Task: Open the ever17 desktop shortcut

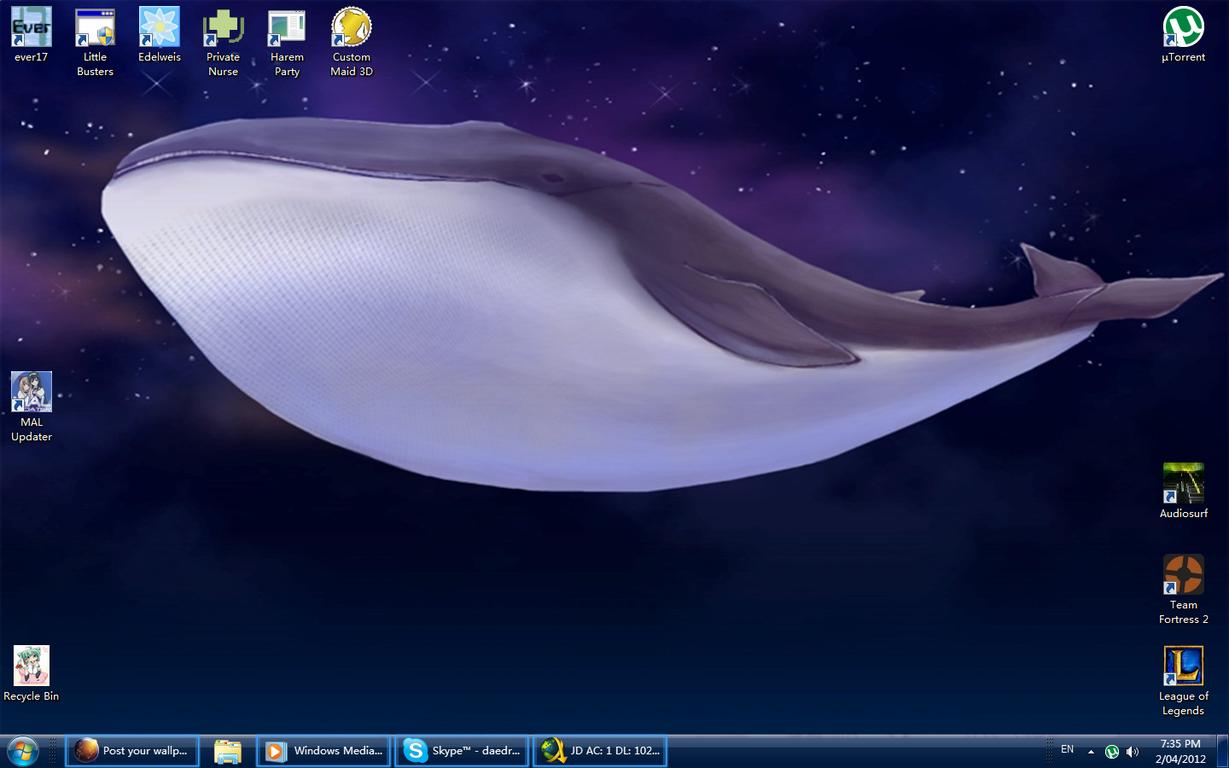Action: tap(31, 28)
